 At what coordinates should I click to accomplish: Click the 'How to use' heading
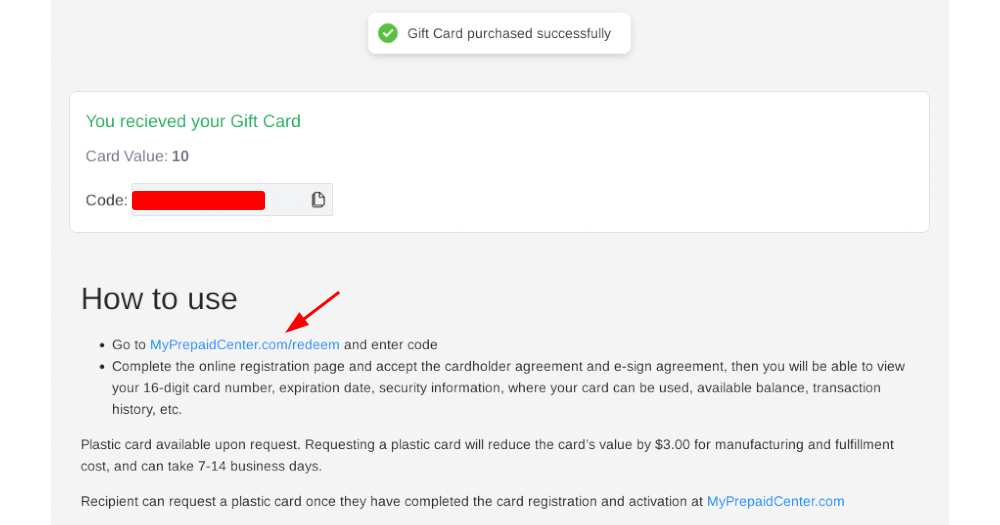(x=159, y=299)
